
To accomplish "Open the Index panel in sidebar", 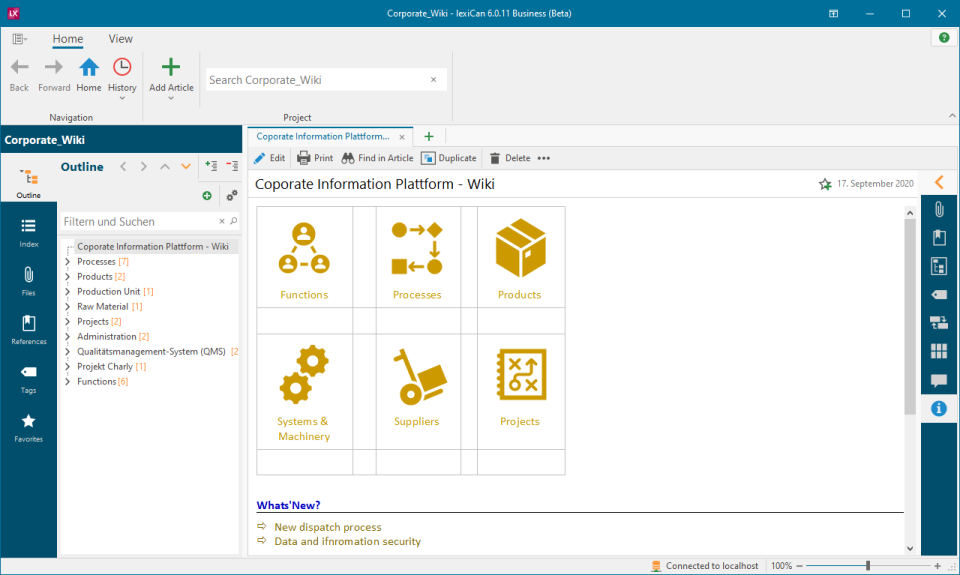I will click(x=28, y=232).
